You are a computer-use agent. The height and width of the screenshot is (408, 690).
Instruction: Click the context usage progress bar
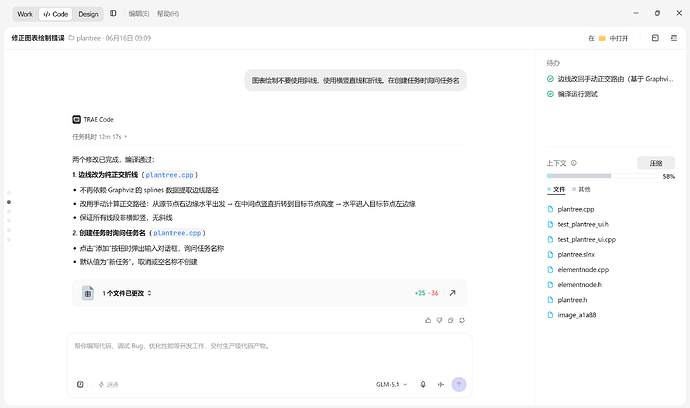click(x=602, y=176)
